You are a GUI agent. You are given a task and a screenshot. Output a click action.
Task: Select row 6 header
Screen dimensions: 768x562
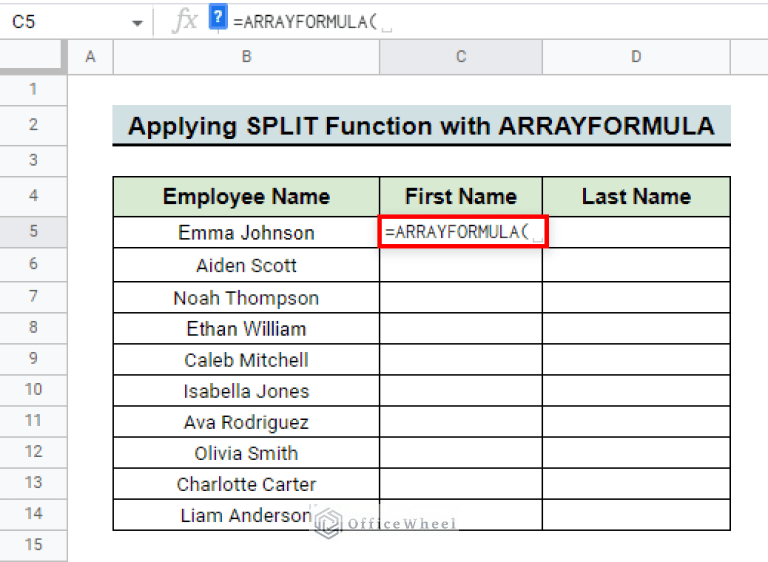pyautogui.click(x=33, y=264)
